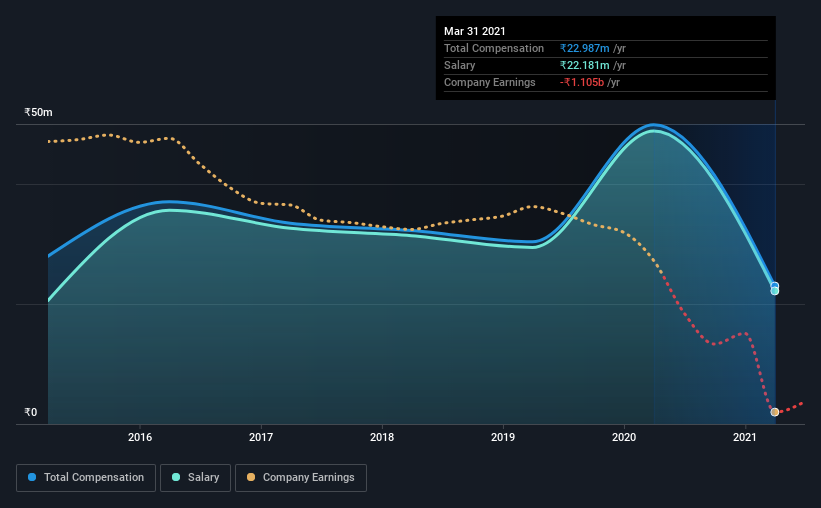Click the 2017 x-axis label
Image resolution: width=821 pixels, height=508 pixels.
pos(261,437)
